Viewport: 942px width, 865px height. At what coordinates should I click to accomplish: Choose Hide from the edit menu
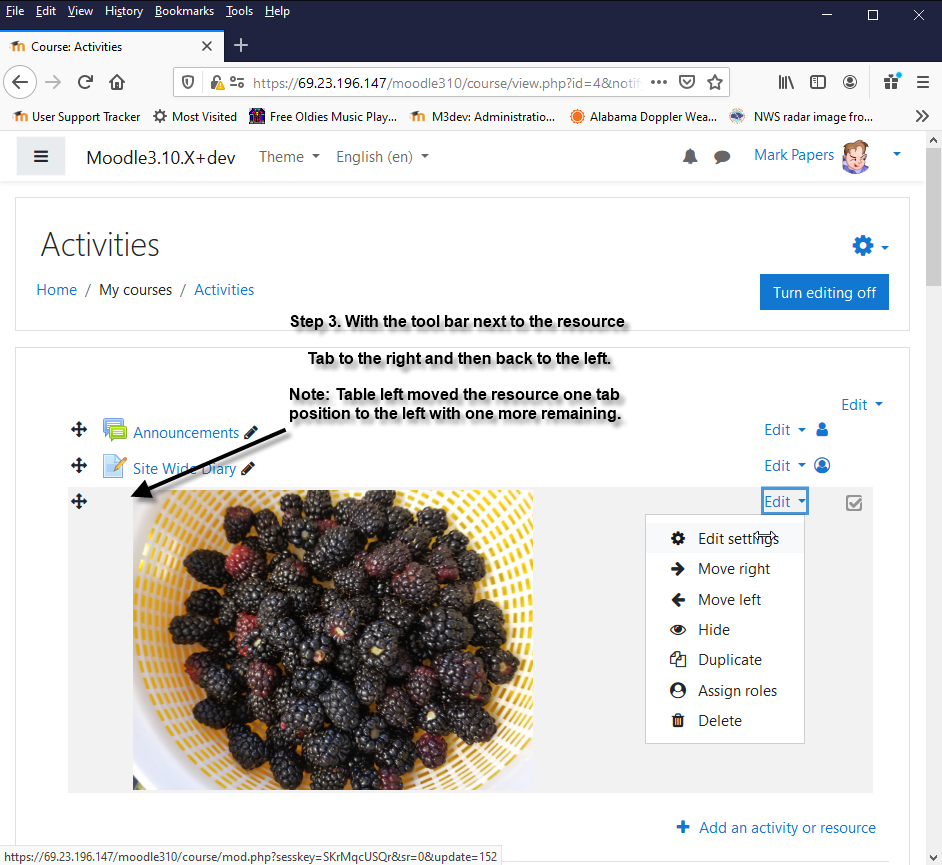click(725, 630)
